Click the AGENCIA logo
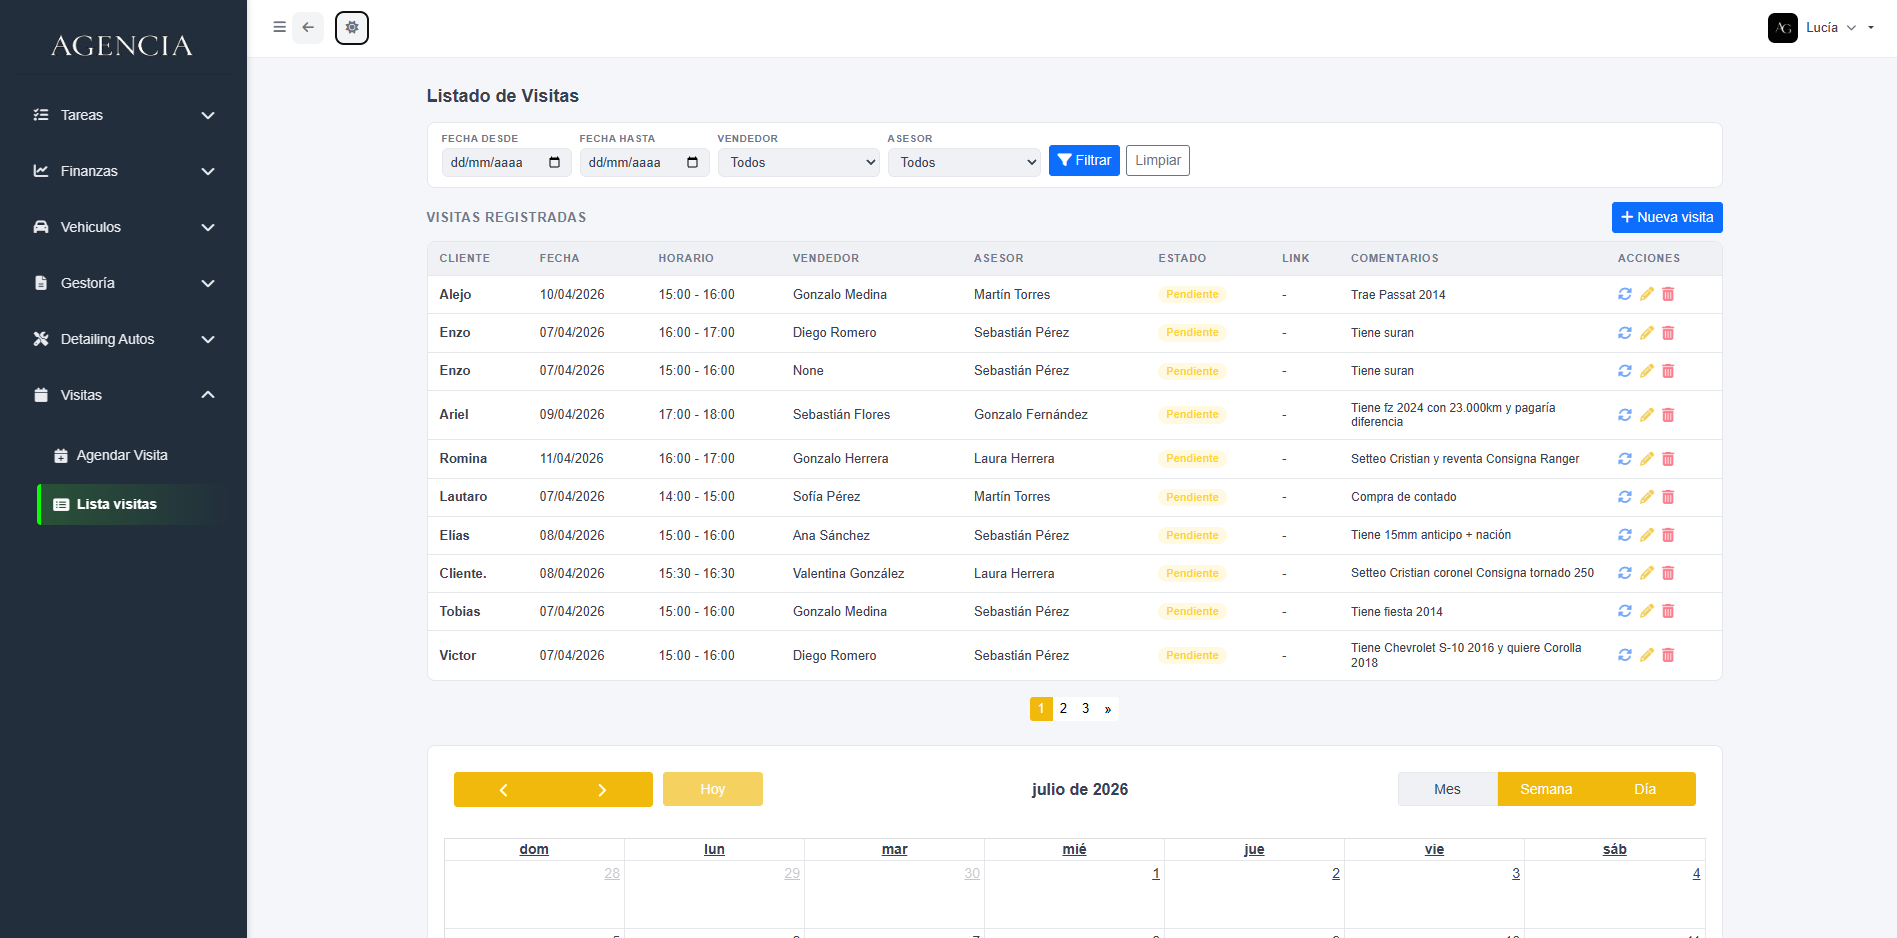The image size is (1897, 938). pos(122,45)
